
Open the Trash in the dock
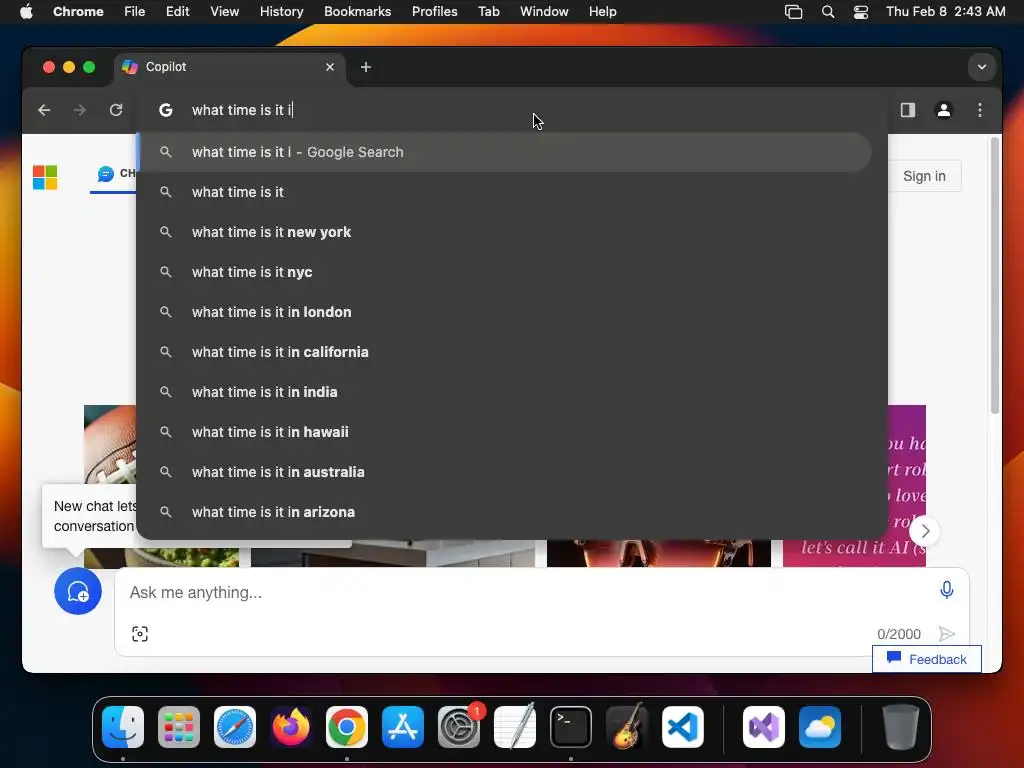pos(901,727)
